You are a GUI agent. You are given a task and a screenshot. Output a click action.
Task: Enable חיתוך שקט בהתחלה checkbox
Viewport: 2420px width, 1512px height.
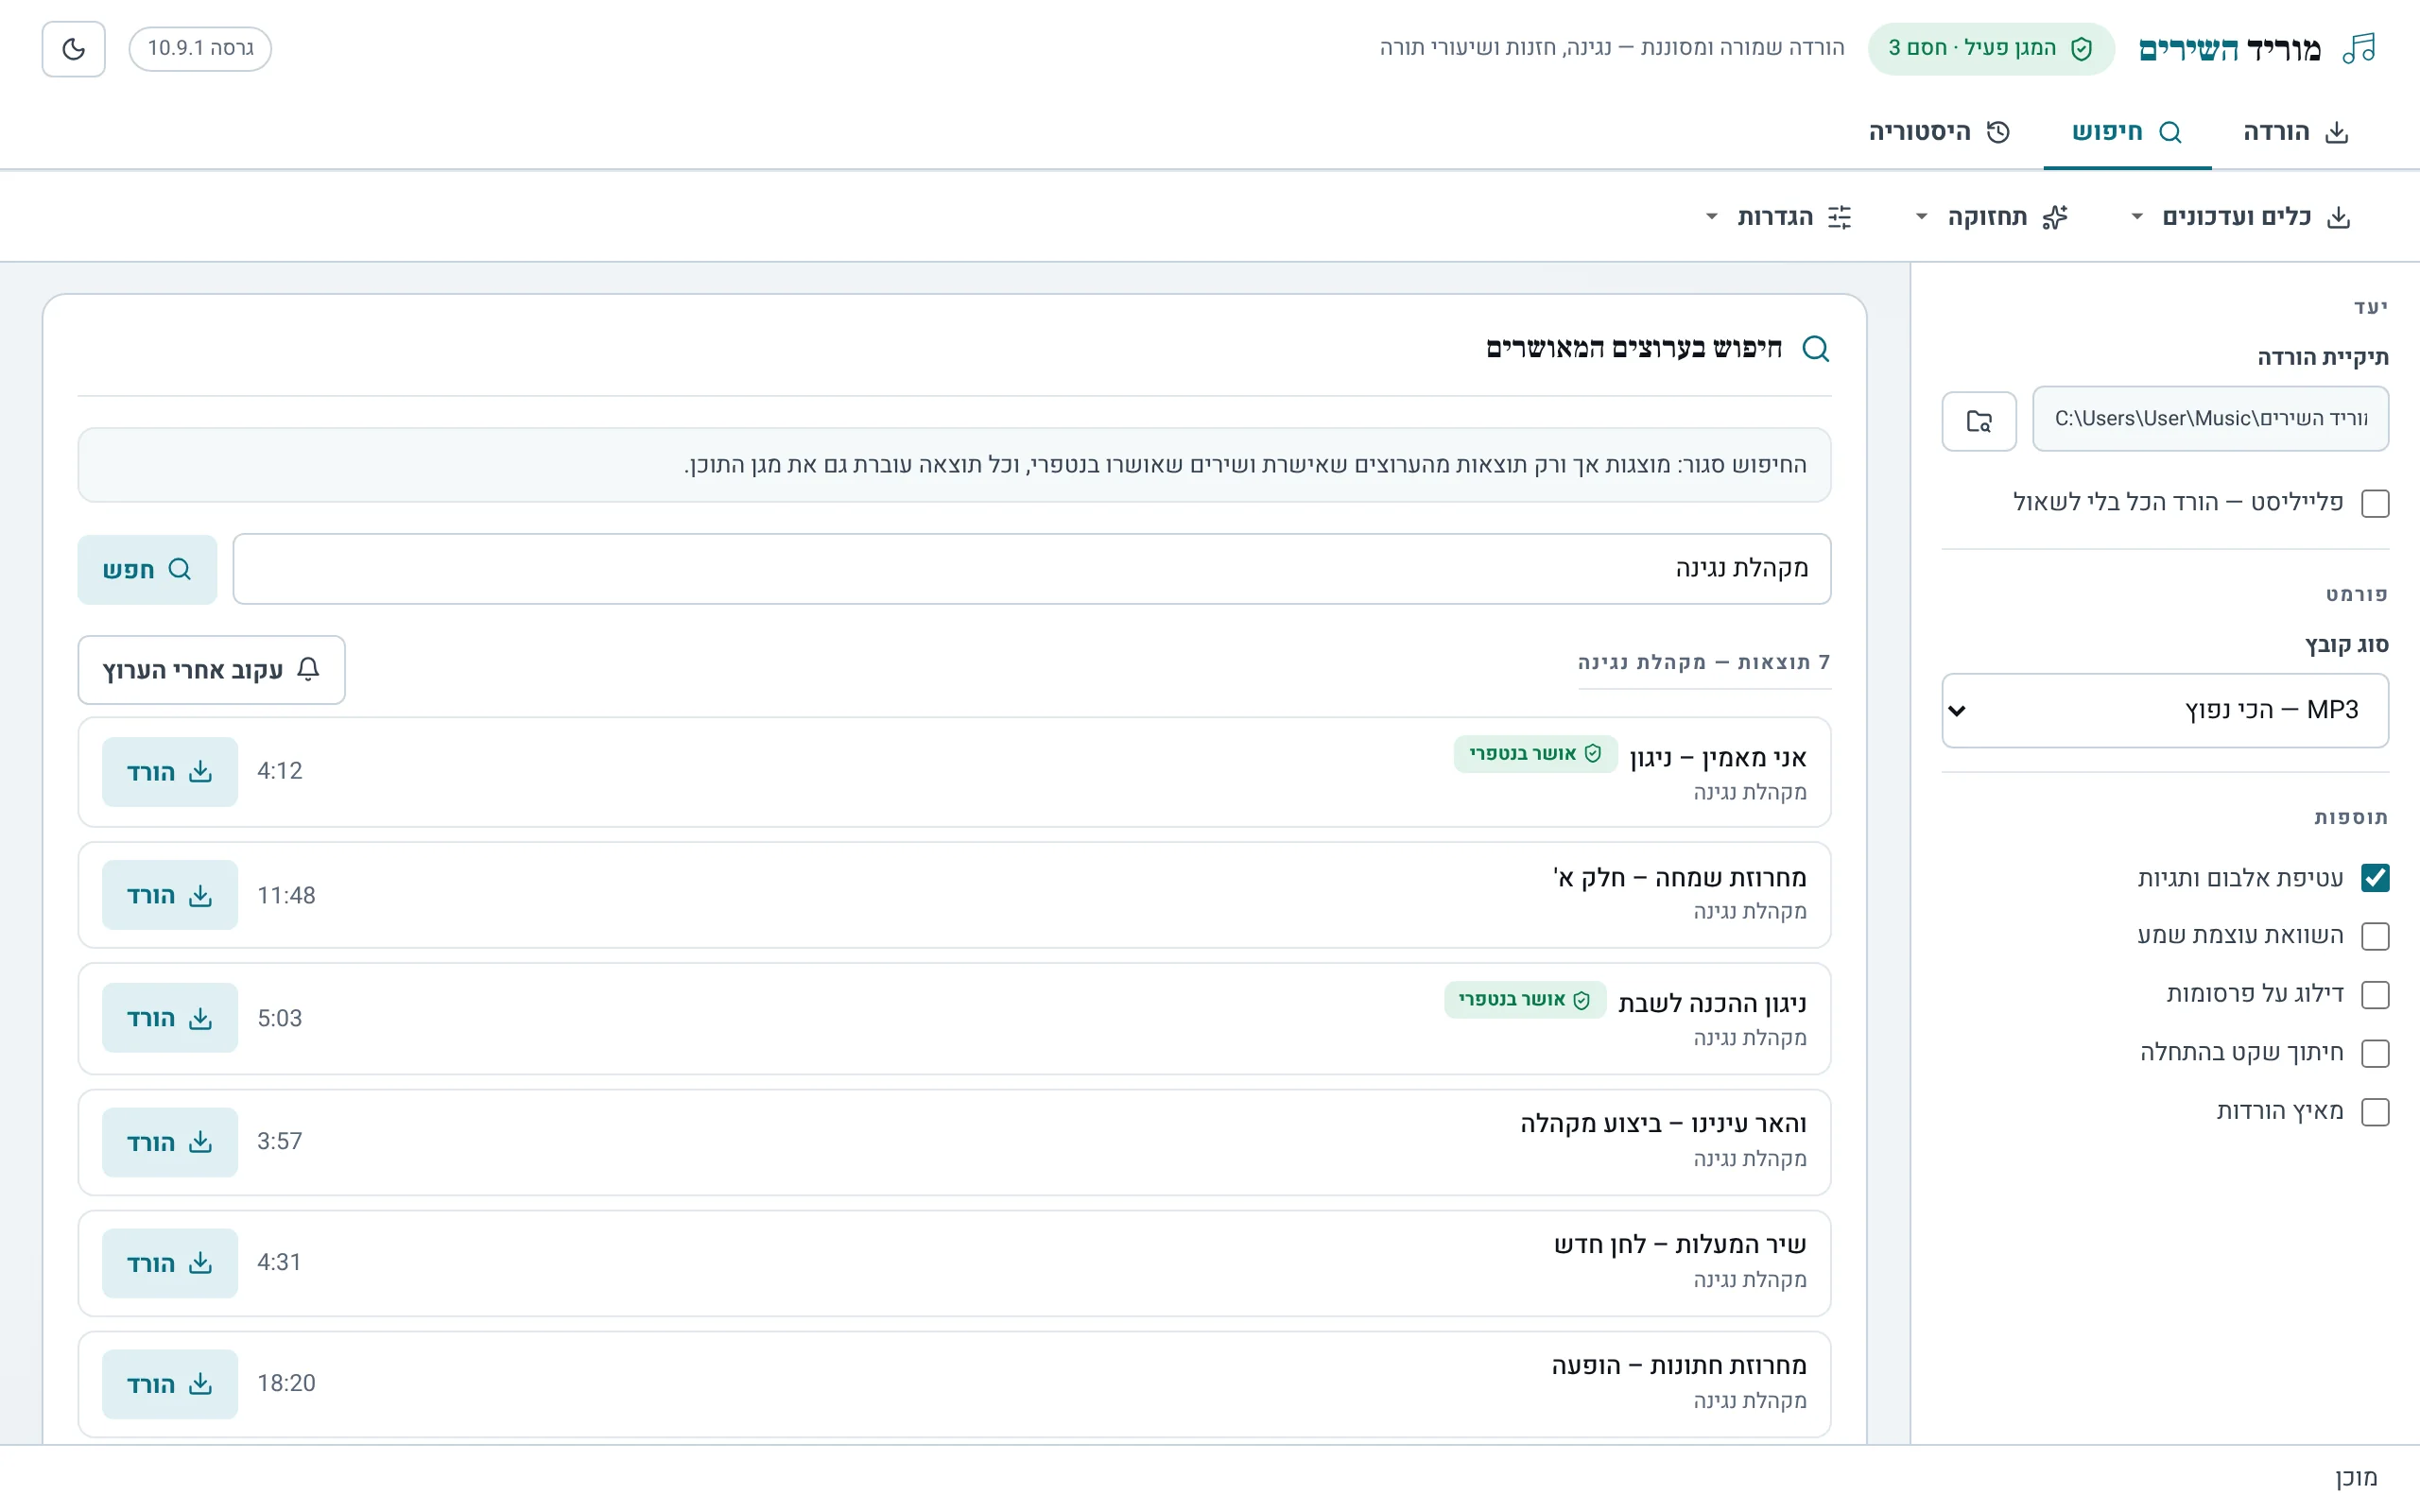coord(2375,1053)
